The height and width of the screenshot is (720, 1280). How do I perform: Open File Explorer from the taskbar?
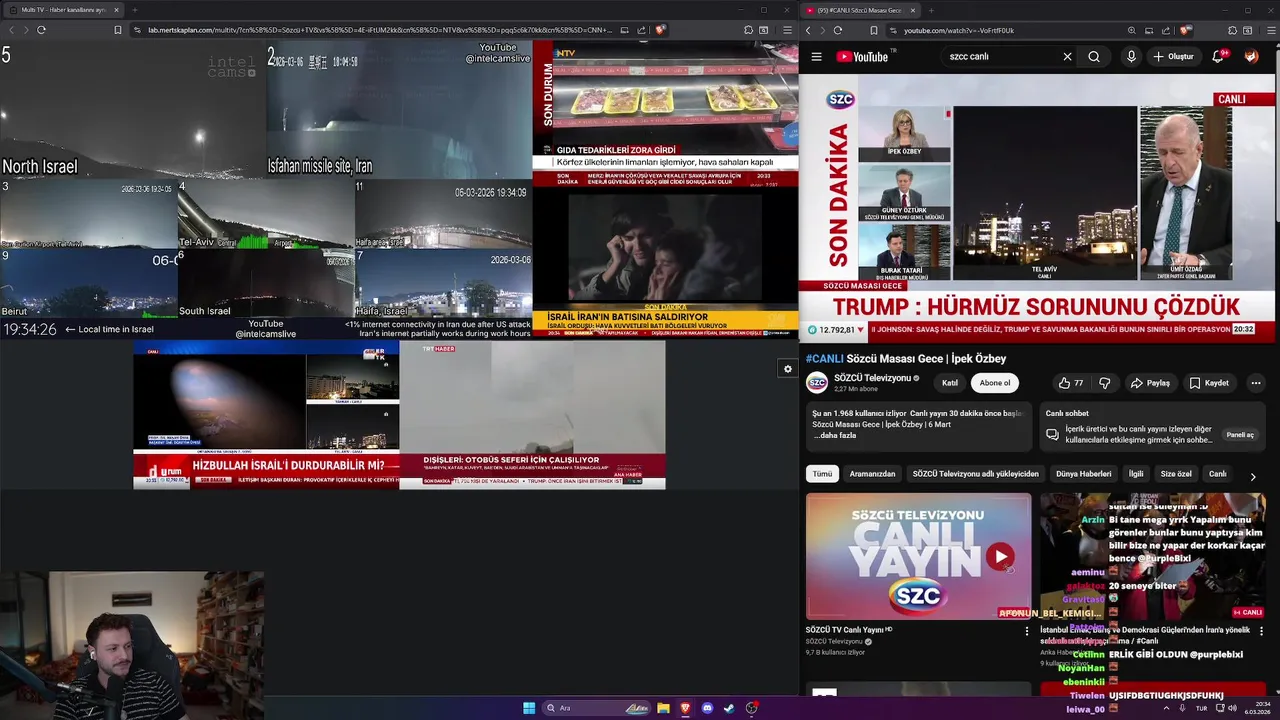click(663, 708)
